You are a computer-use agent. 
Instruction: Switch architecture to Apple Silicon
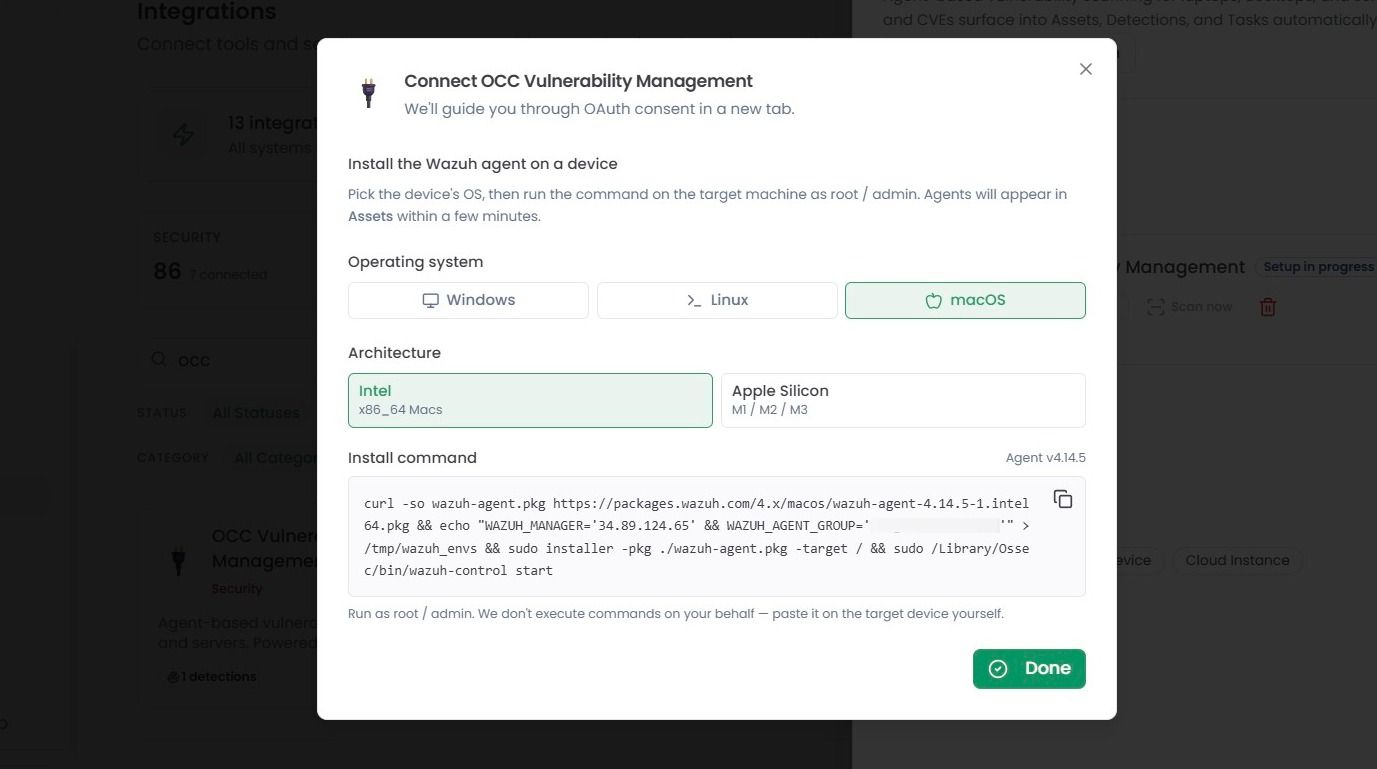(903, 400)
